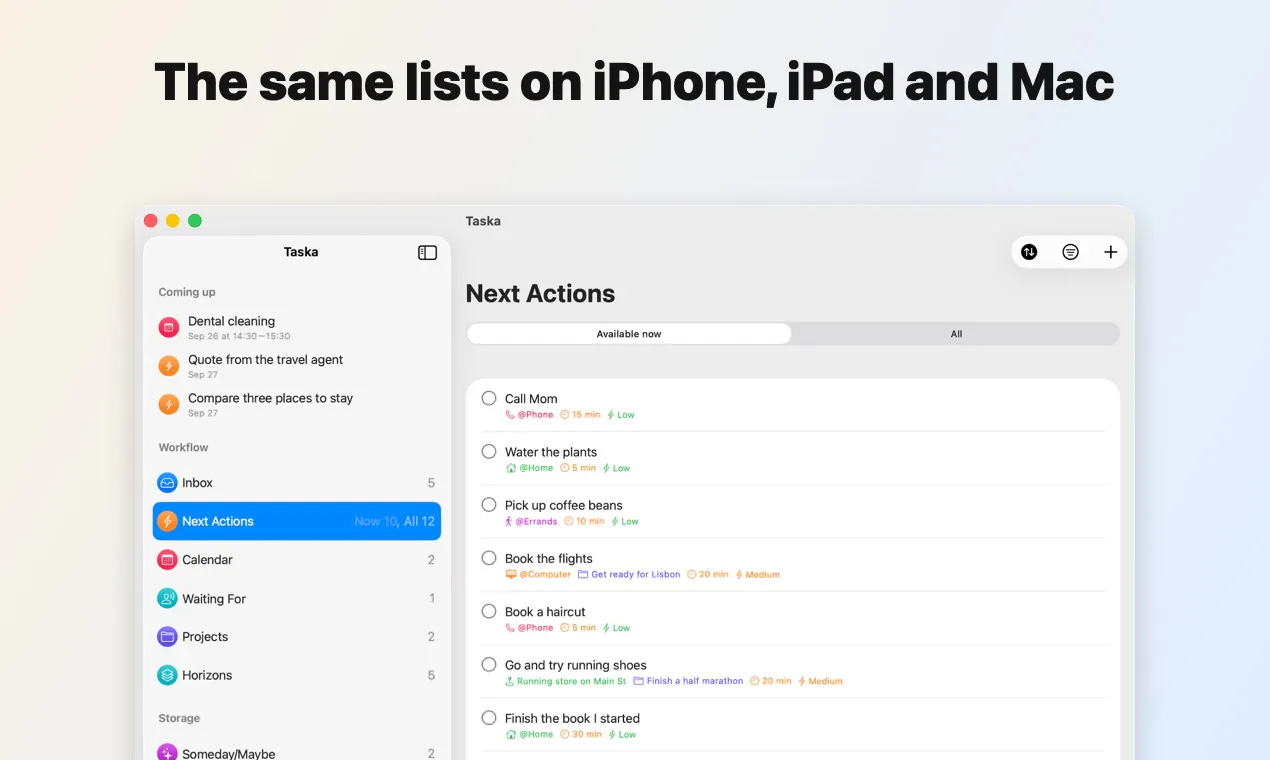Open the Projects list
The image size is (1270, 760).
click(296, 637)
